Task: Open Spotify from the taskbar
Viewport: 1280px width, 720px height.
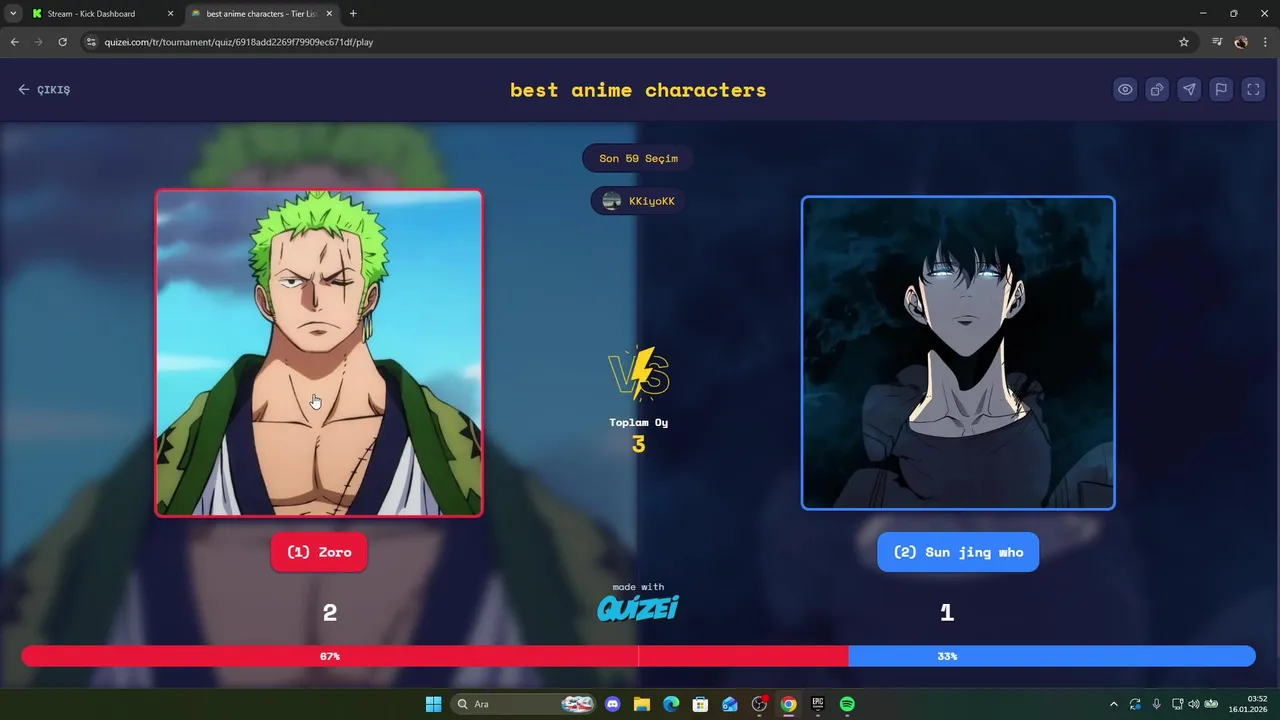Action: tap(847, 704)
